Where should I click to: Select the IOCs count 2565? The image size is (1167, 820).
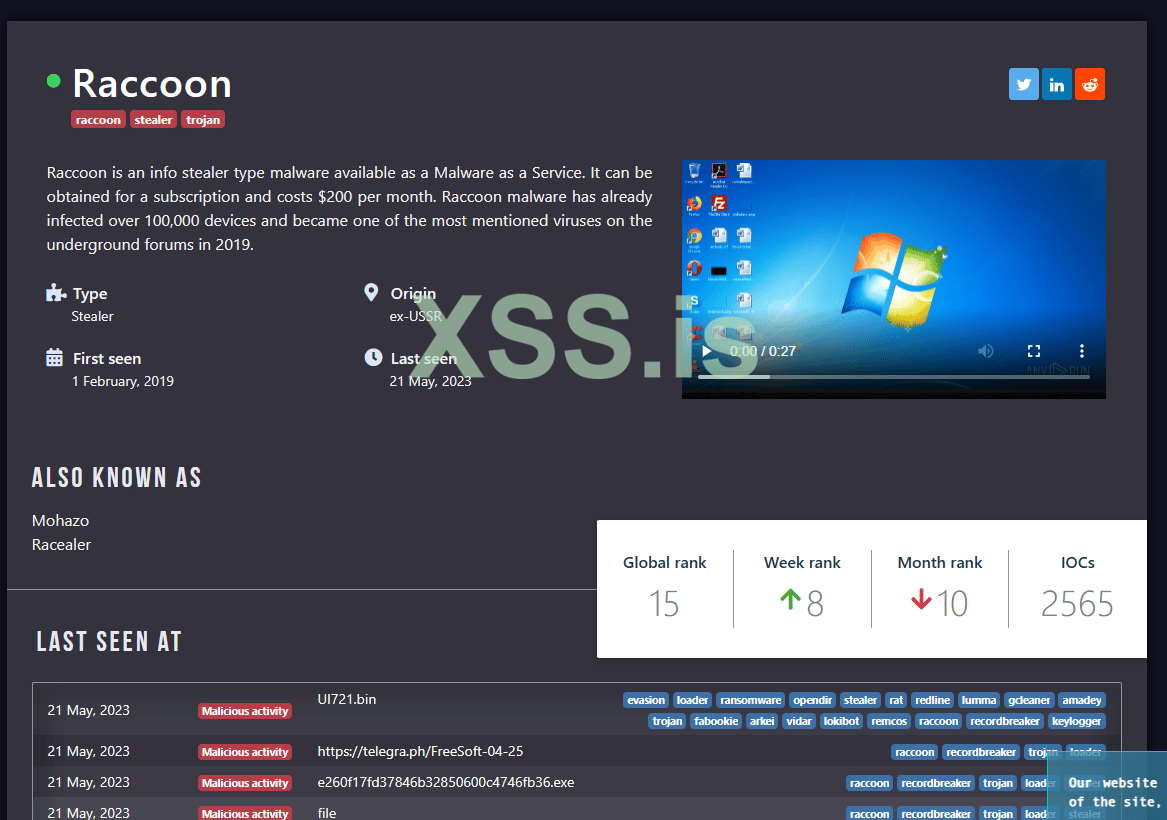pyautogui.click(x=1077, y=603)
